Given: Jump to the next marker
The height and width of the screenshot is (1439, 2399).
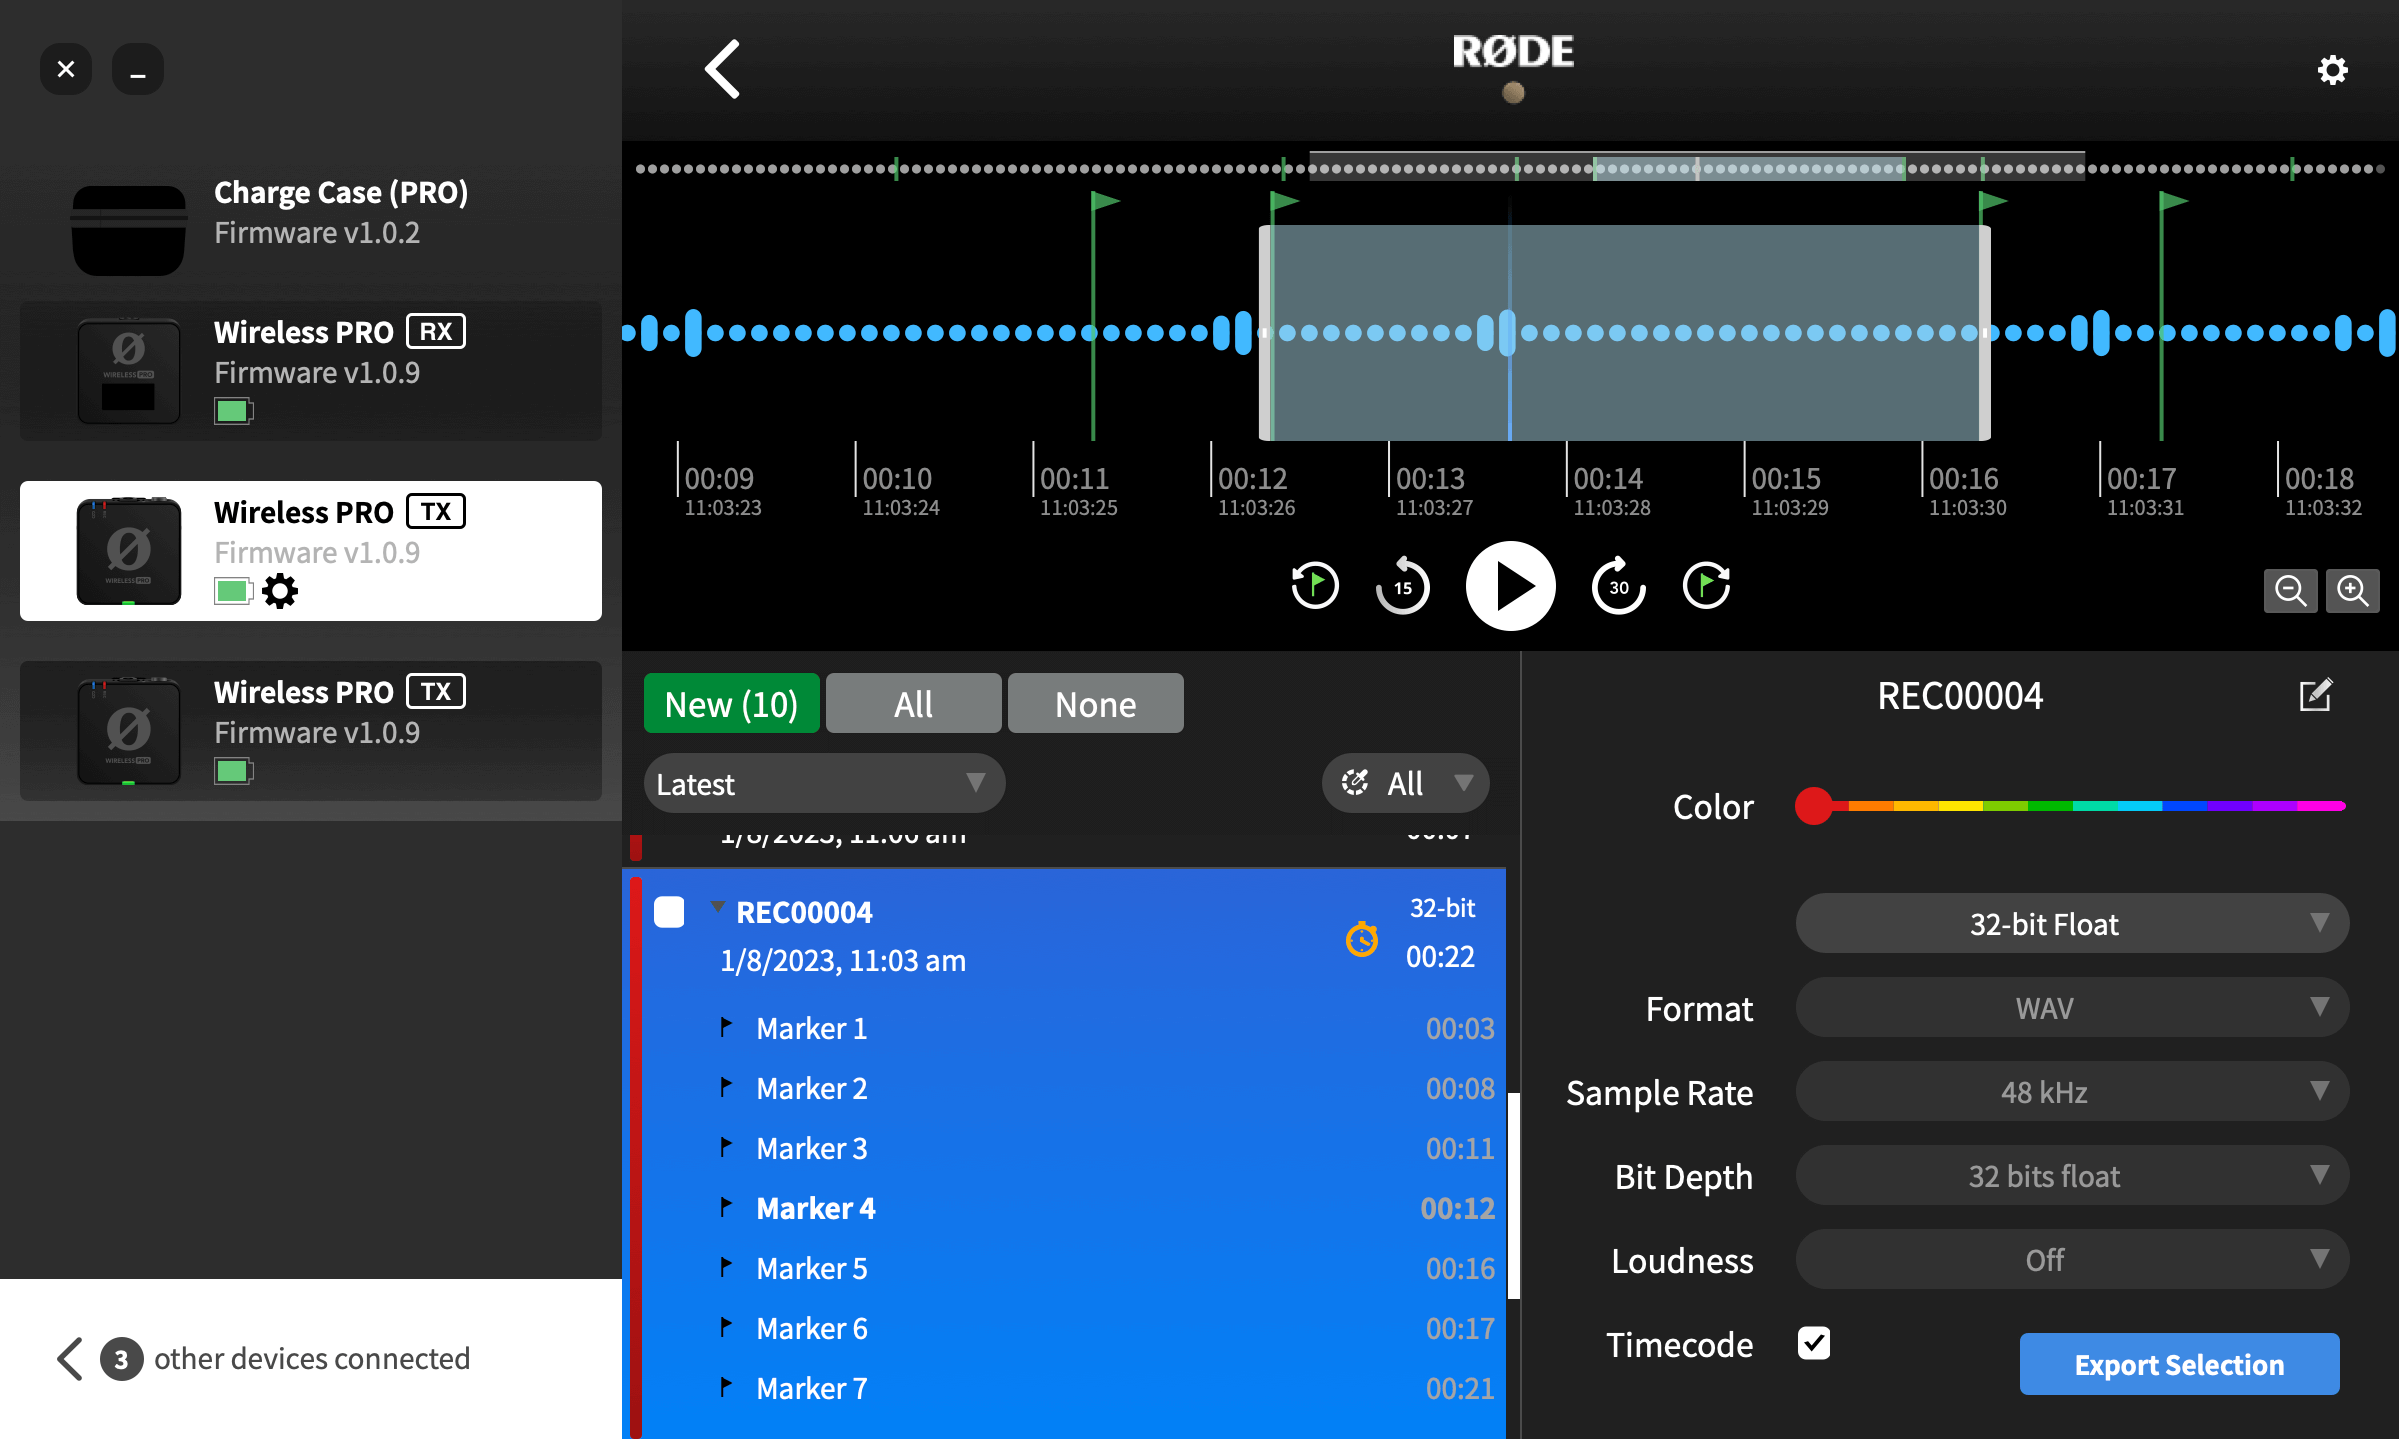Looking at the screenshot, I should point(1706,586).
